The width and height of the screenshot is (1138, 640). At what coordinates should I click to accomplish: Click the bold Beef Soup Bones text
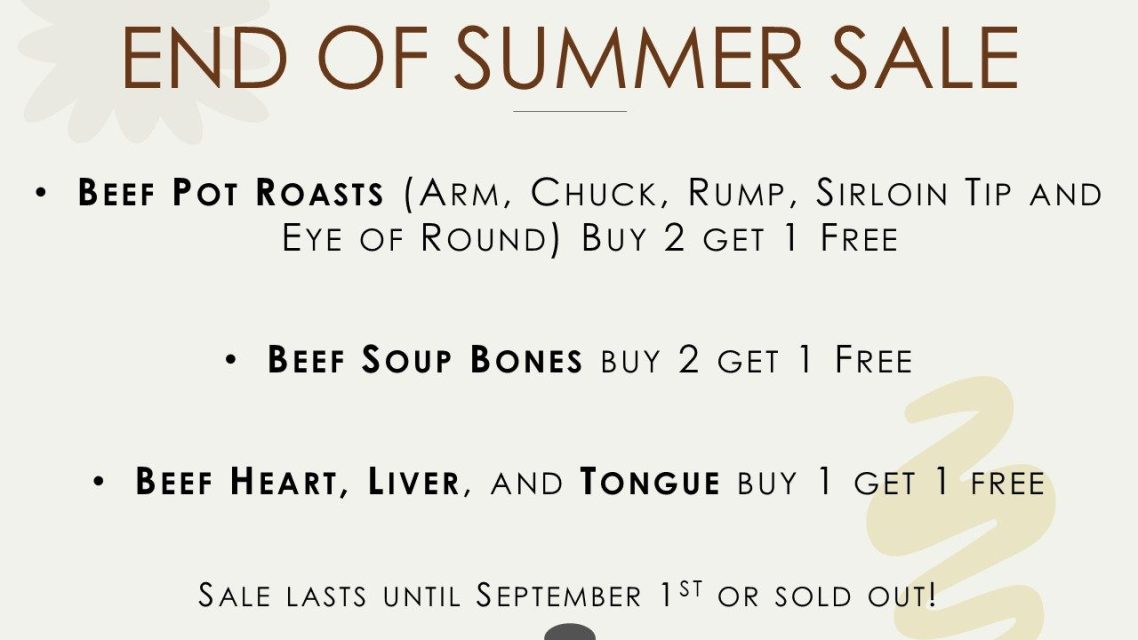425,359
